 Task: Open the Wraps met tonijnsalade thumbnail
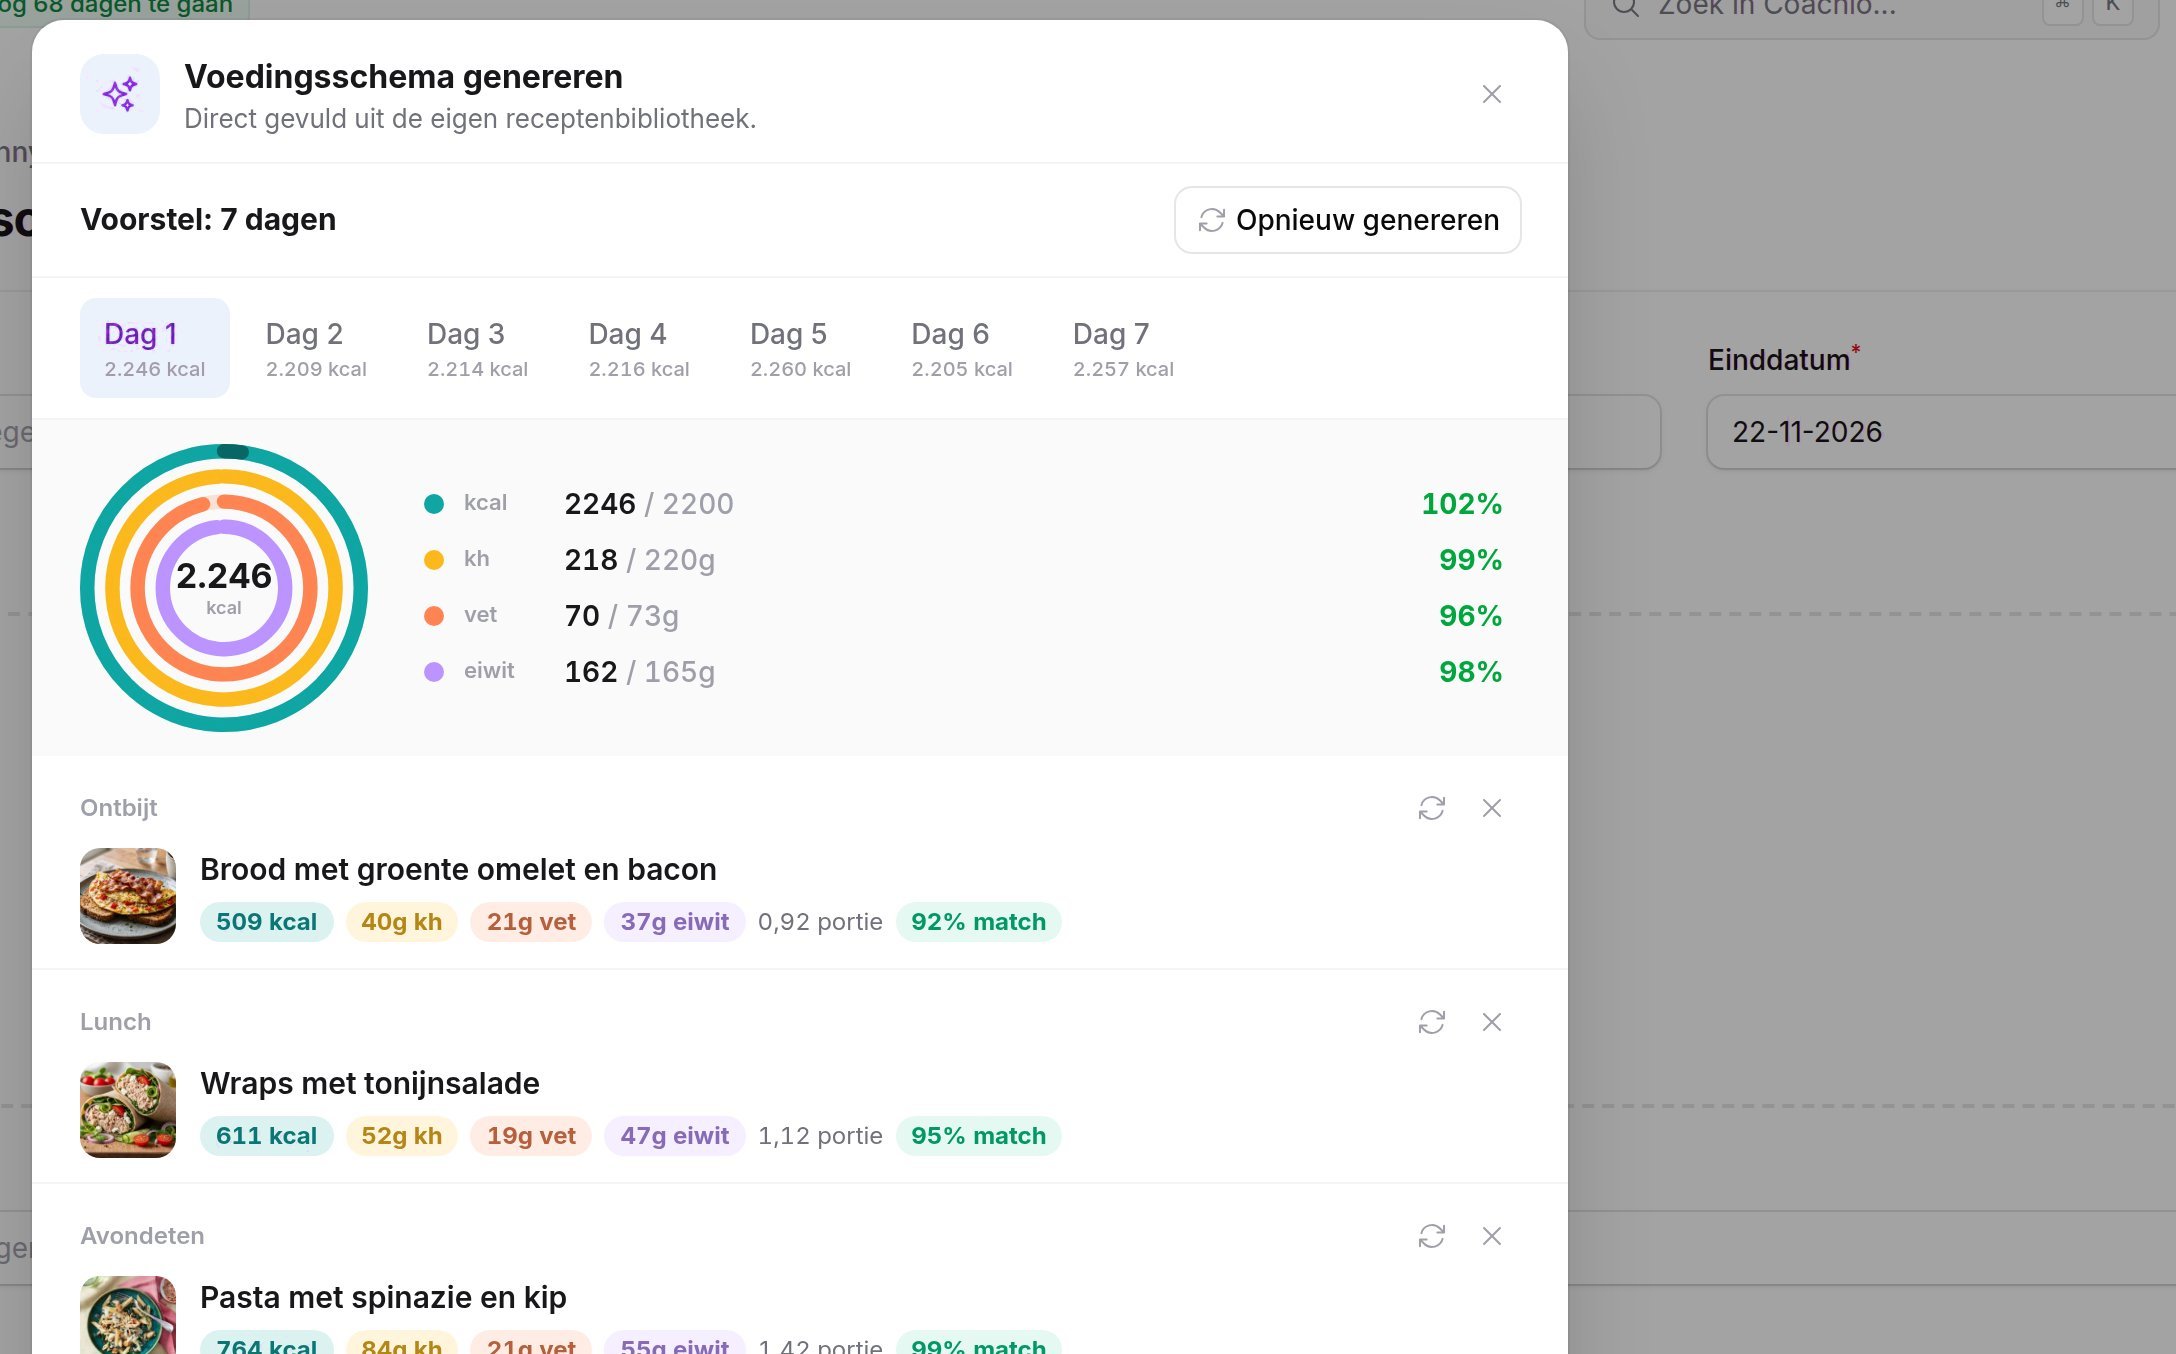tap(128, 1110)
